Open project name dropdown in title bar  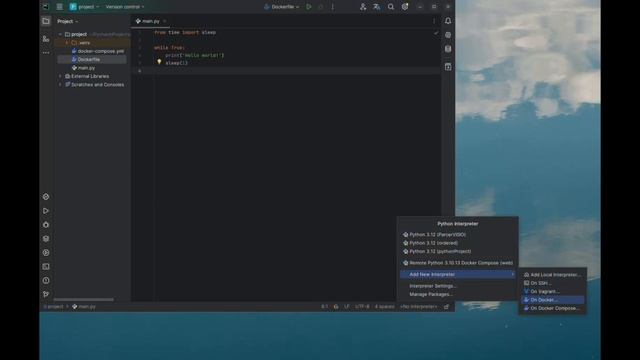click(85, 7)
